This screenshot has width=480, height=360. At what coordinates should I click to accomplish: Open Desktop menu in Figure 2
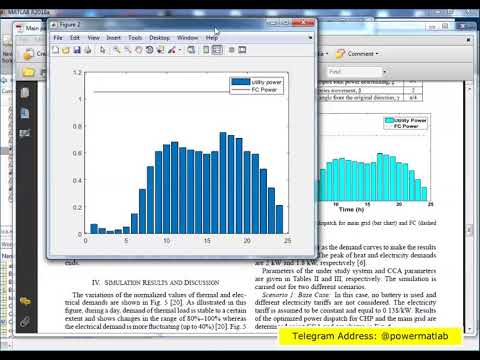[159, 38]
